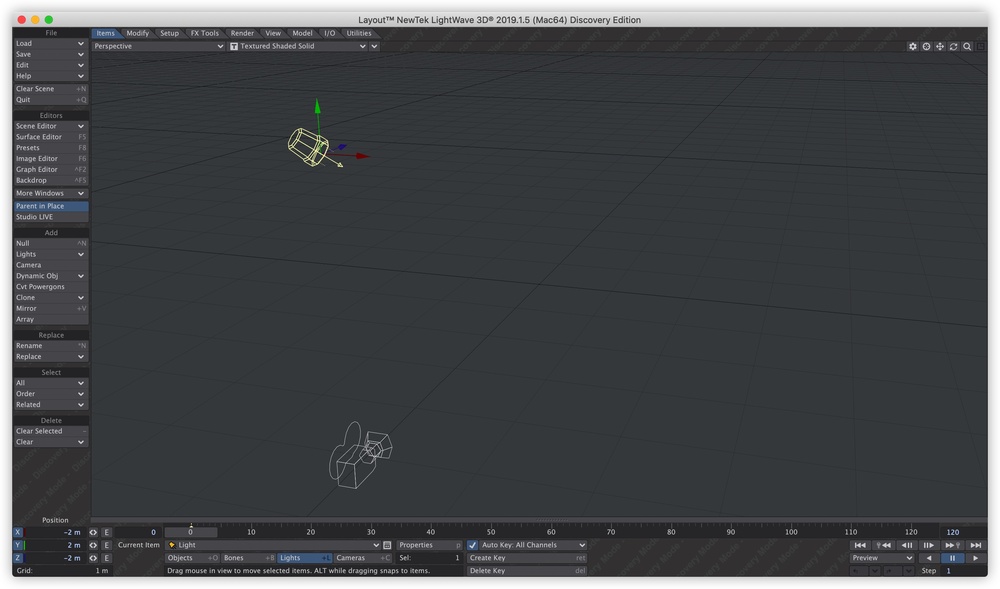Click the end frame 120 field
The width and height of the screenshot is (1000, 589).
(963, 532)
